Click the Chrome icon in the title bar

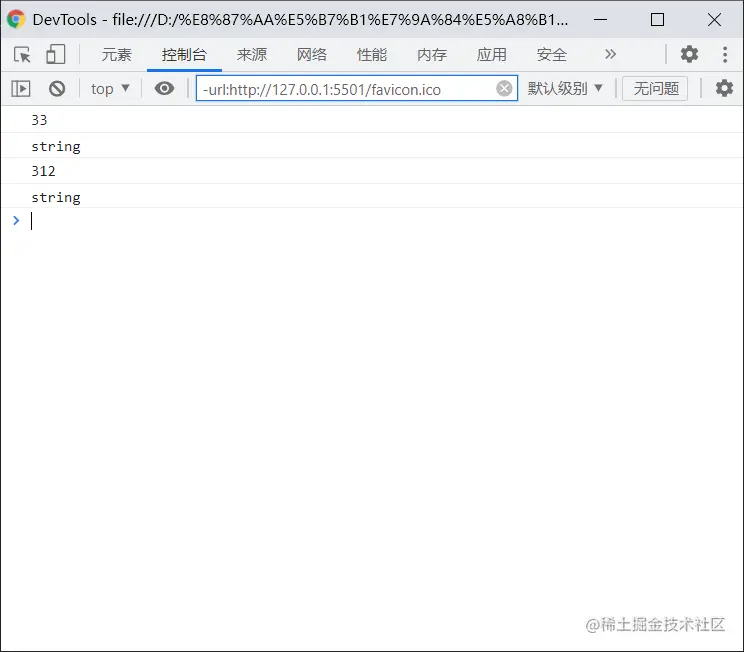click(x=16, y=19)
